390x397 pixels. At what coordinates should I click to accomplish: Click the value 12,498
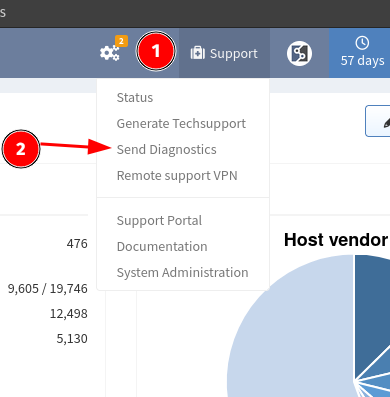coord(69,314)
